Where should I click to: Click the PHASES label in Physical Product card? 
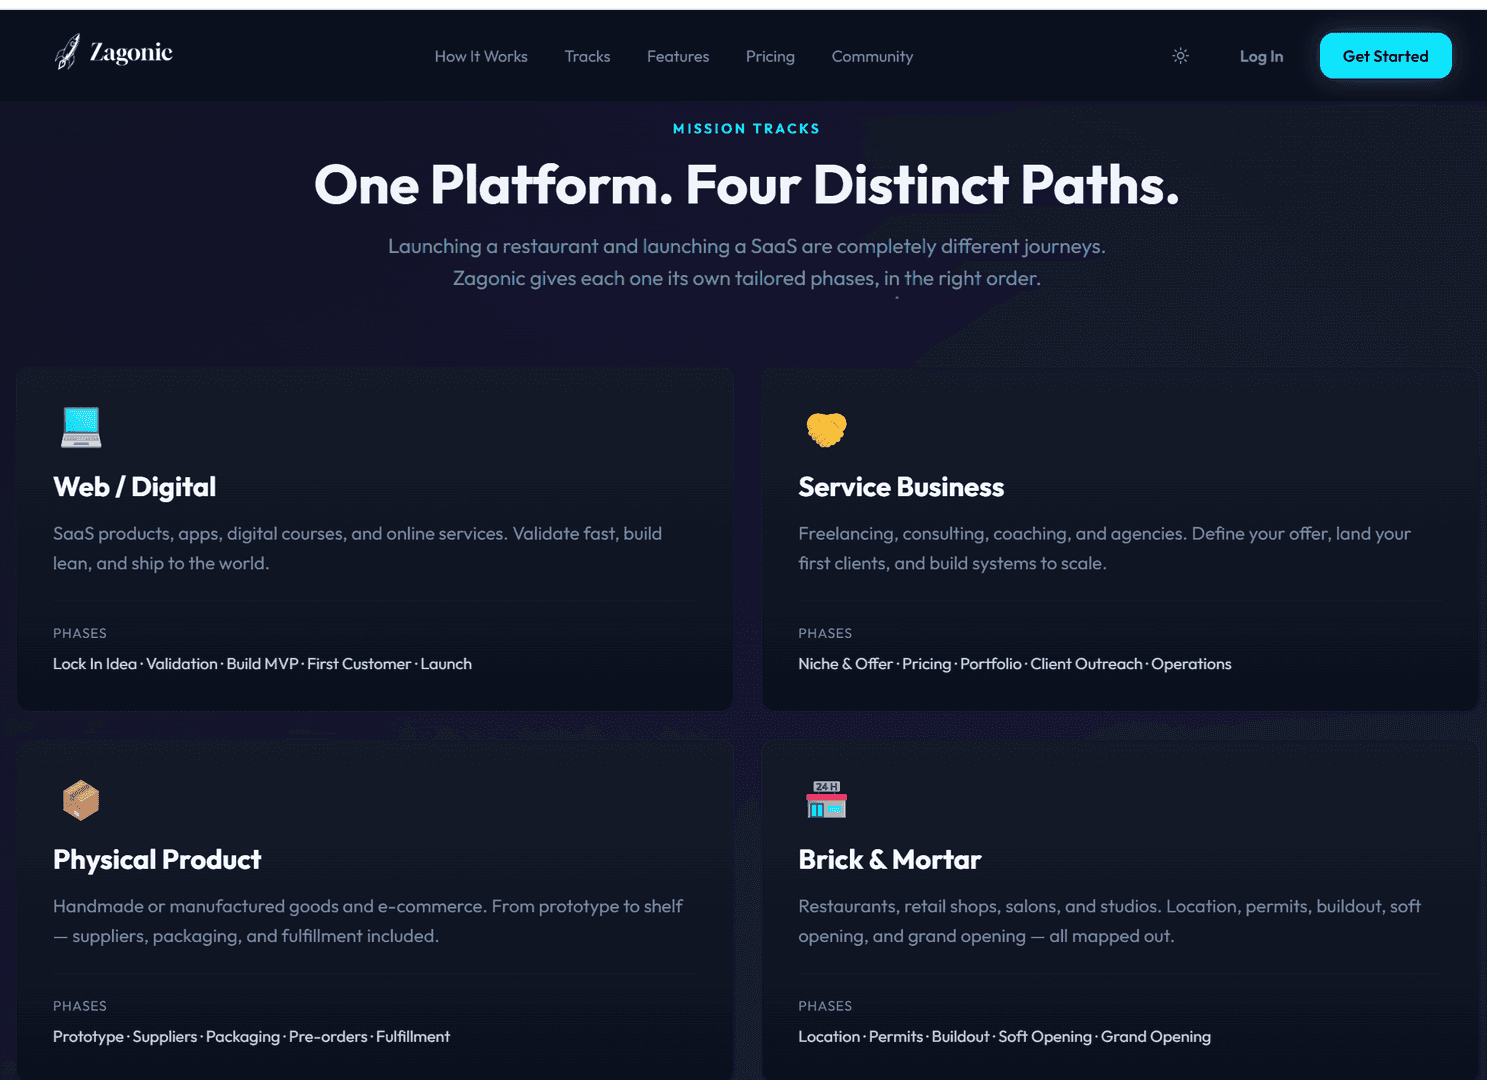point(80,1007)
